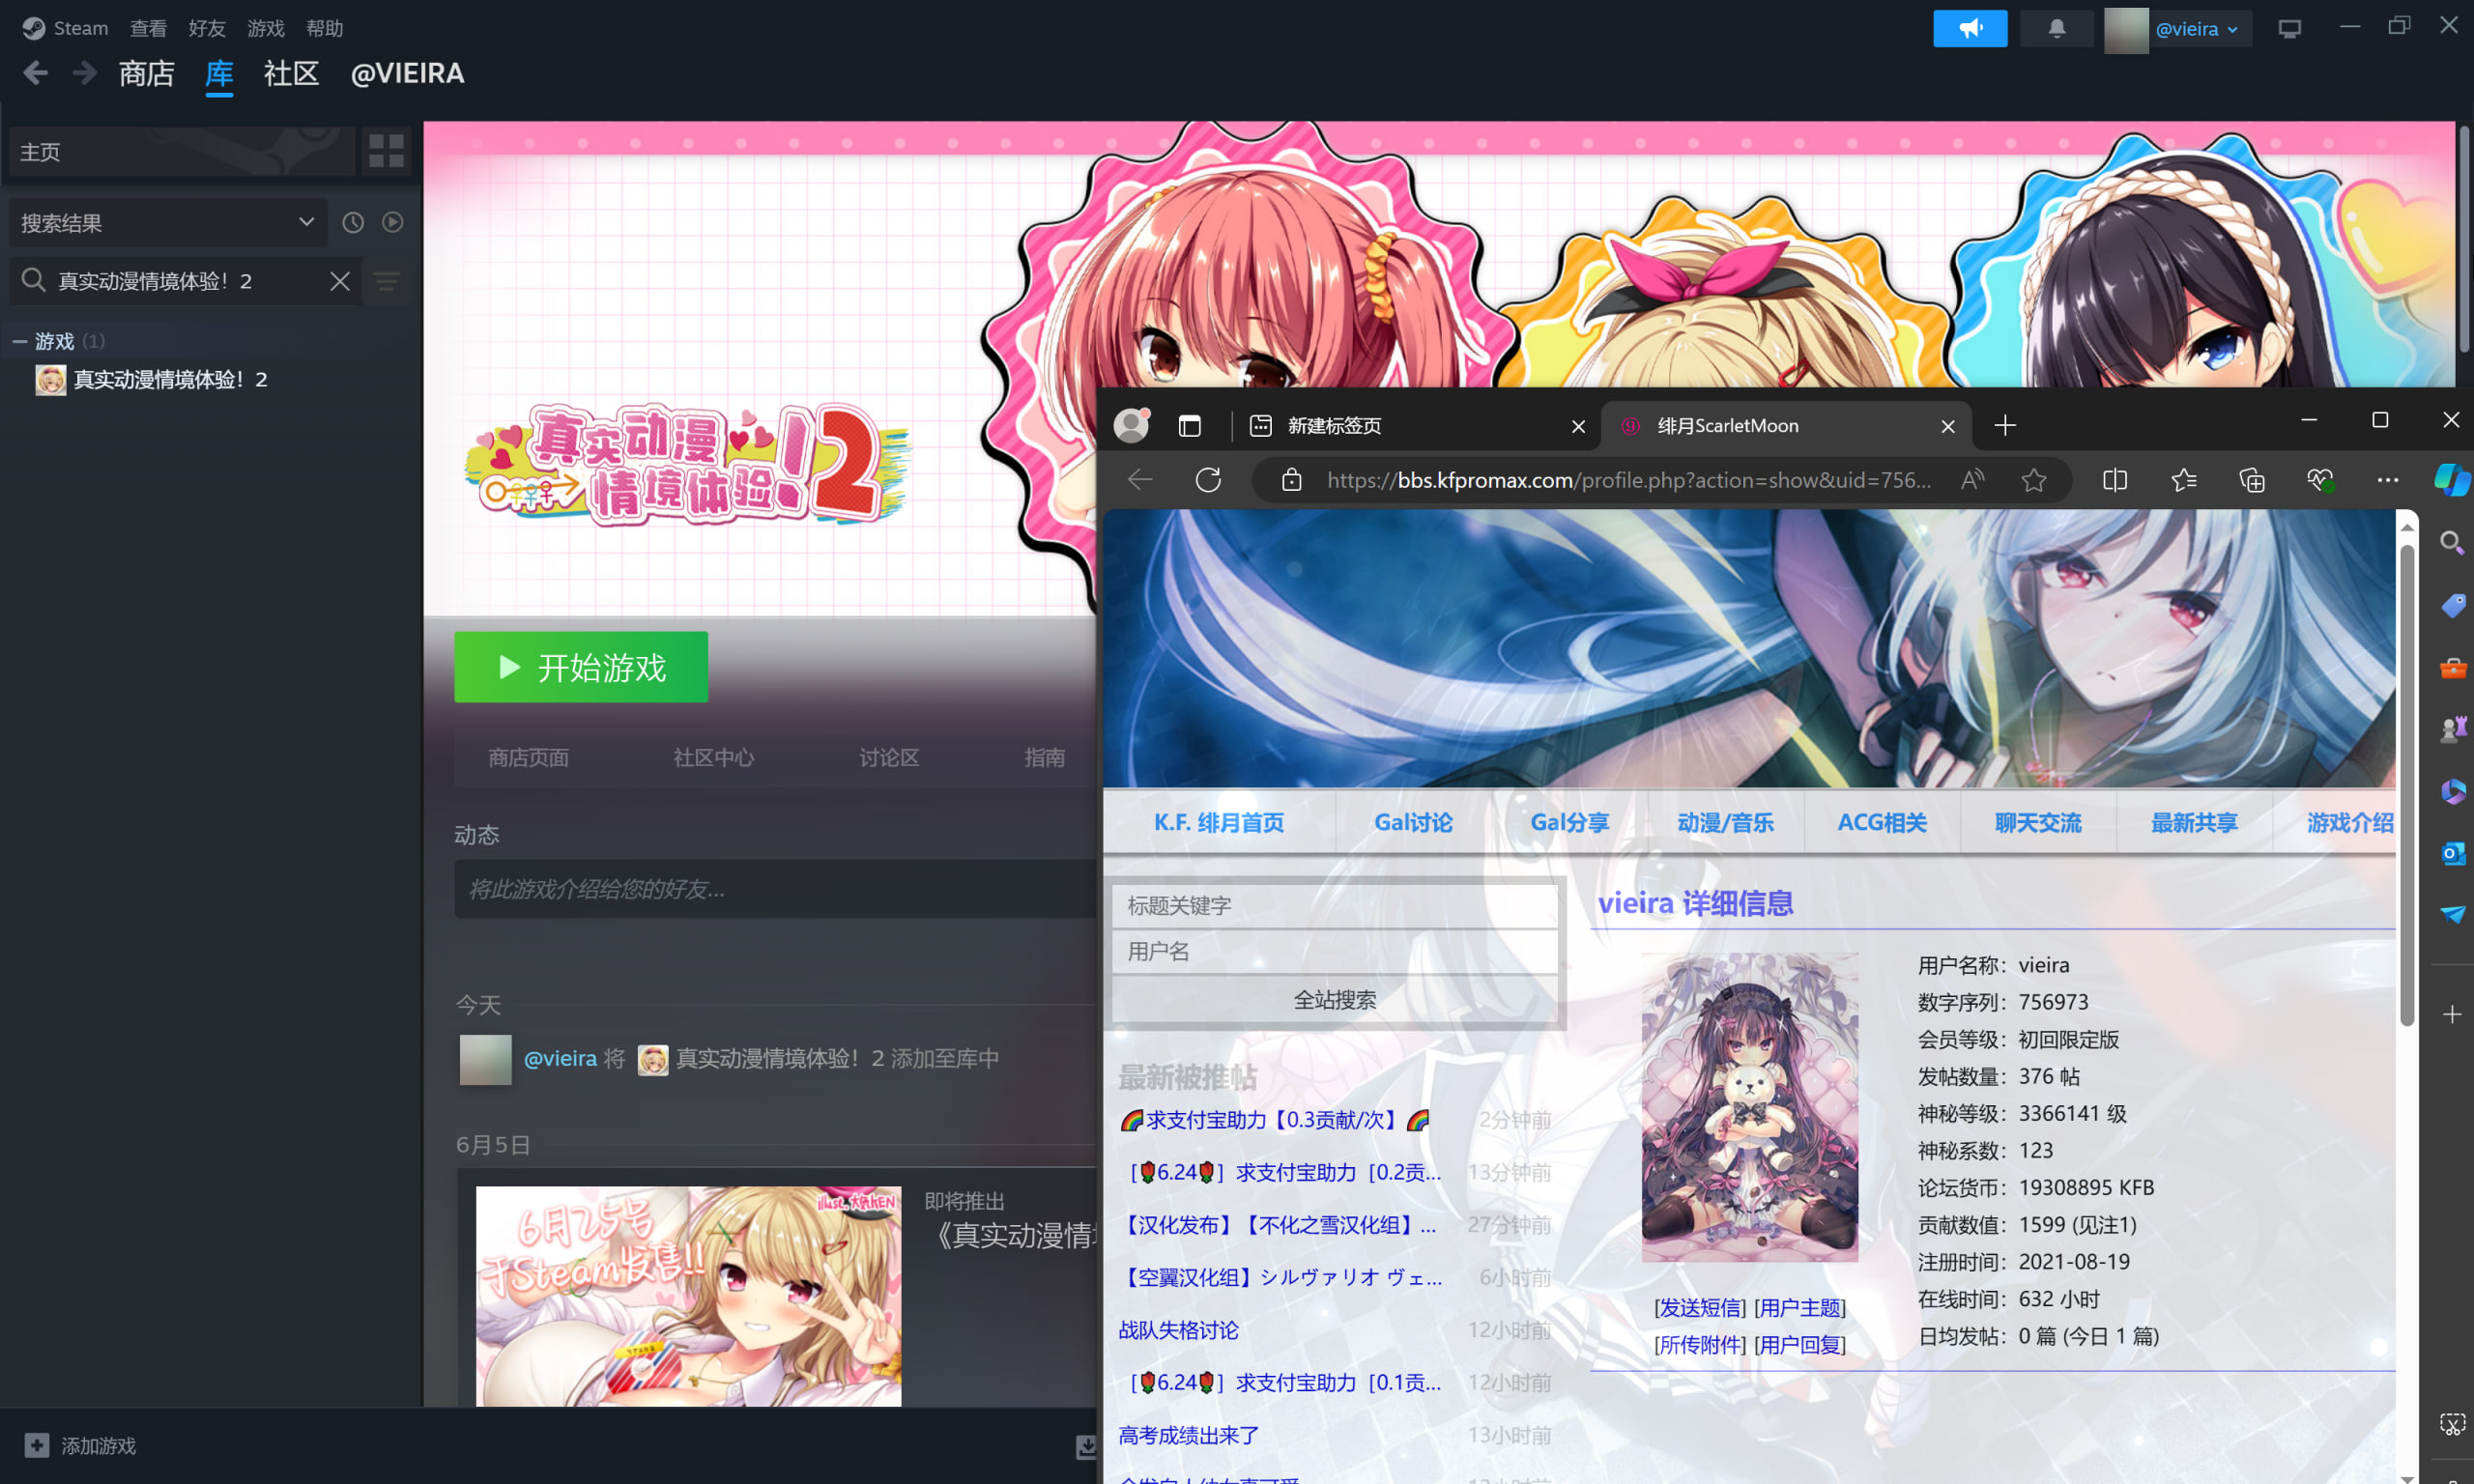This screenshot has height=1484, width=2474.
Task: Open advanced filter options icon
Action: click(x=387, y=281)
